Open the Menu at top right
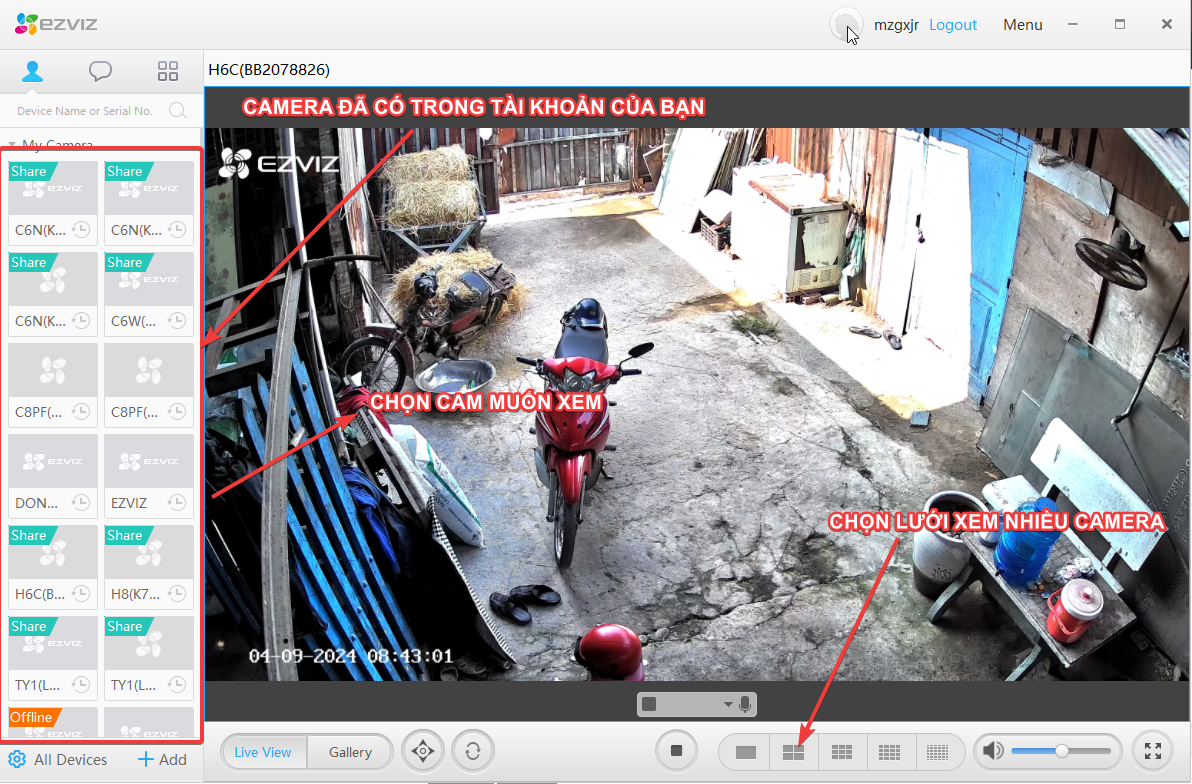Viewport: 1192px width, 784px height. [1022, 24]
